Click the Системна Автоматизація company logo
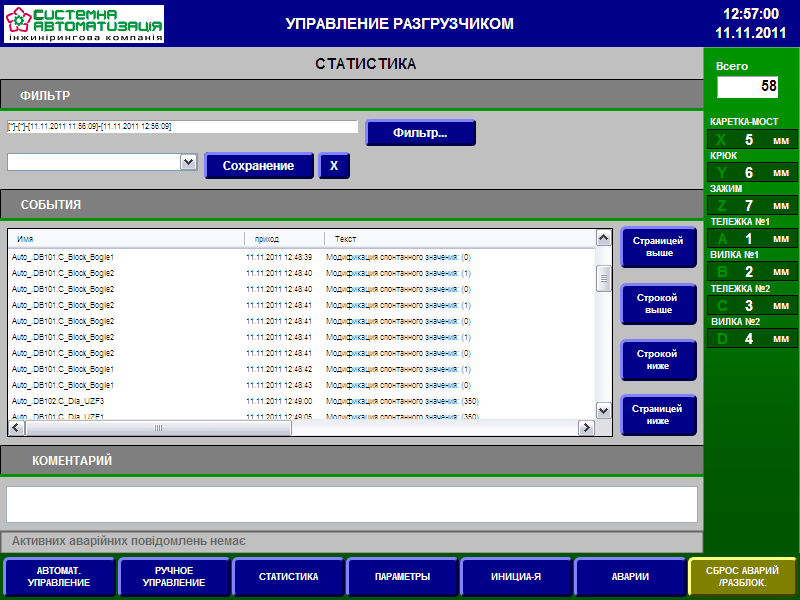 pyautogui.click(x=84, y=24)
